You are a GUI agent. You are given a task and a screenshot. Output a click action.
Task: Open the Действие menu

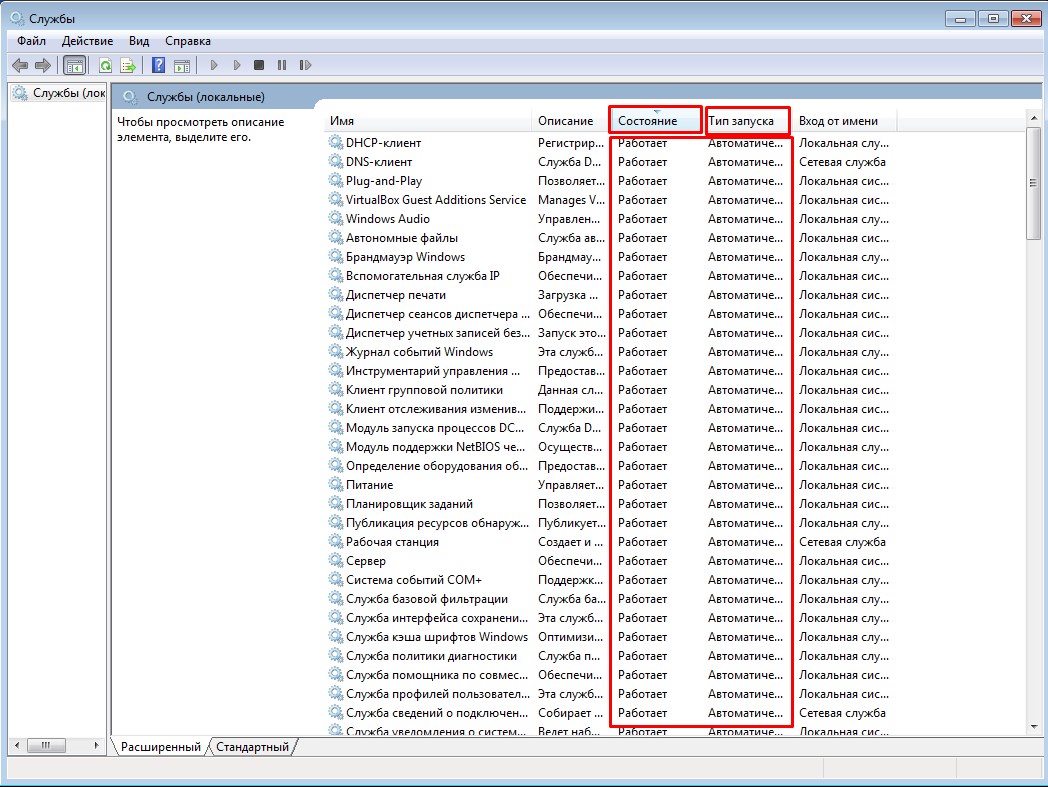click(88, 41)
